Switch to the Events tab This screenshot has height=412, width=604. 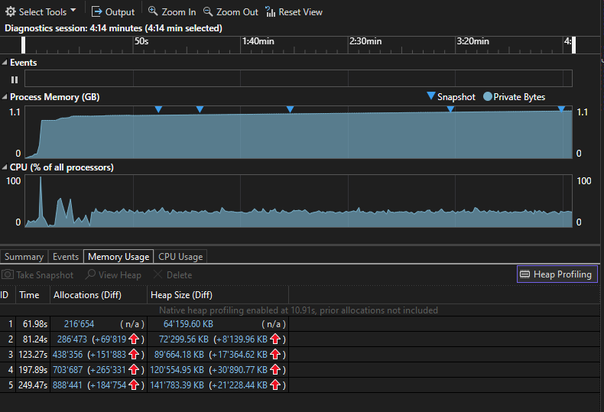coord(65,257)
